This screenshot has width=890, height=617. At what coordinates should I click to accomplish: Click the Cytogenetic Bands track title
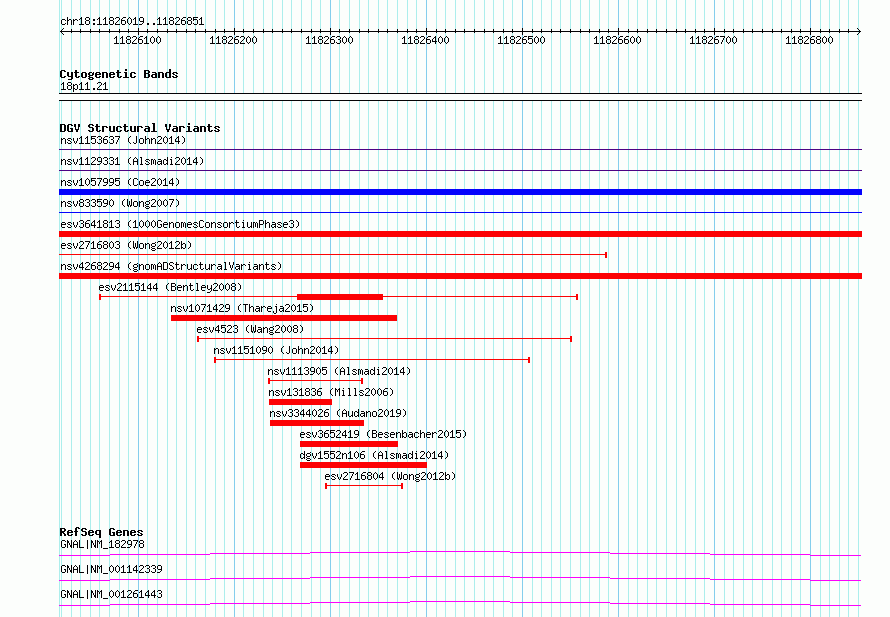pos(119,74)
